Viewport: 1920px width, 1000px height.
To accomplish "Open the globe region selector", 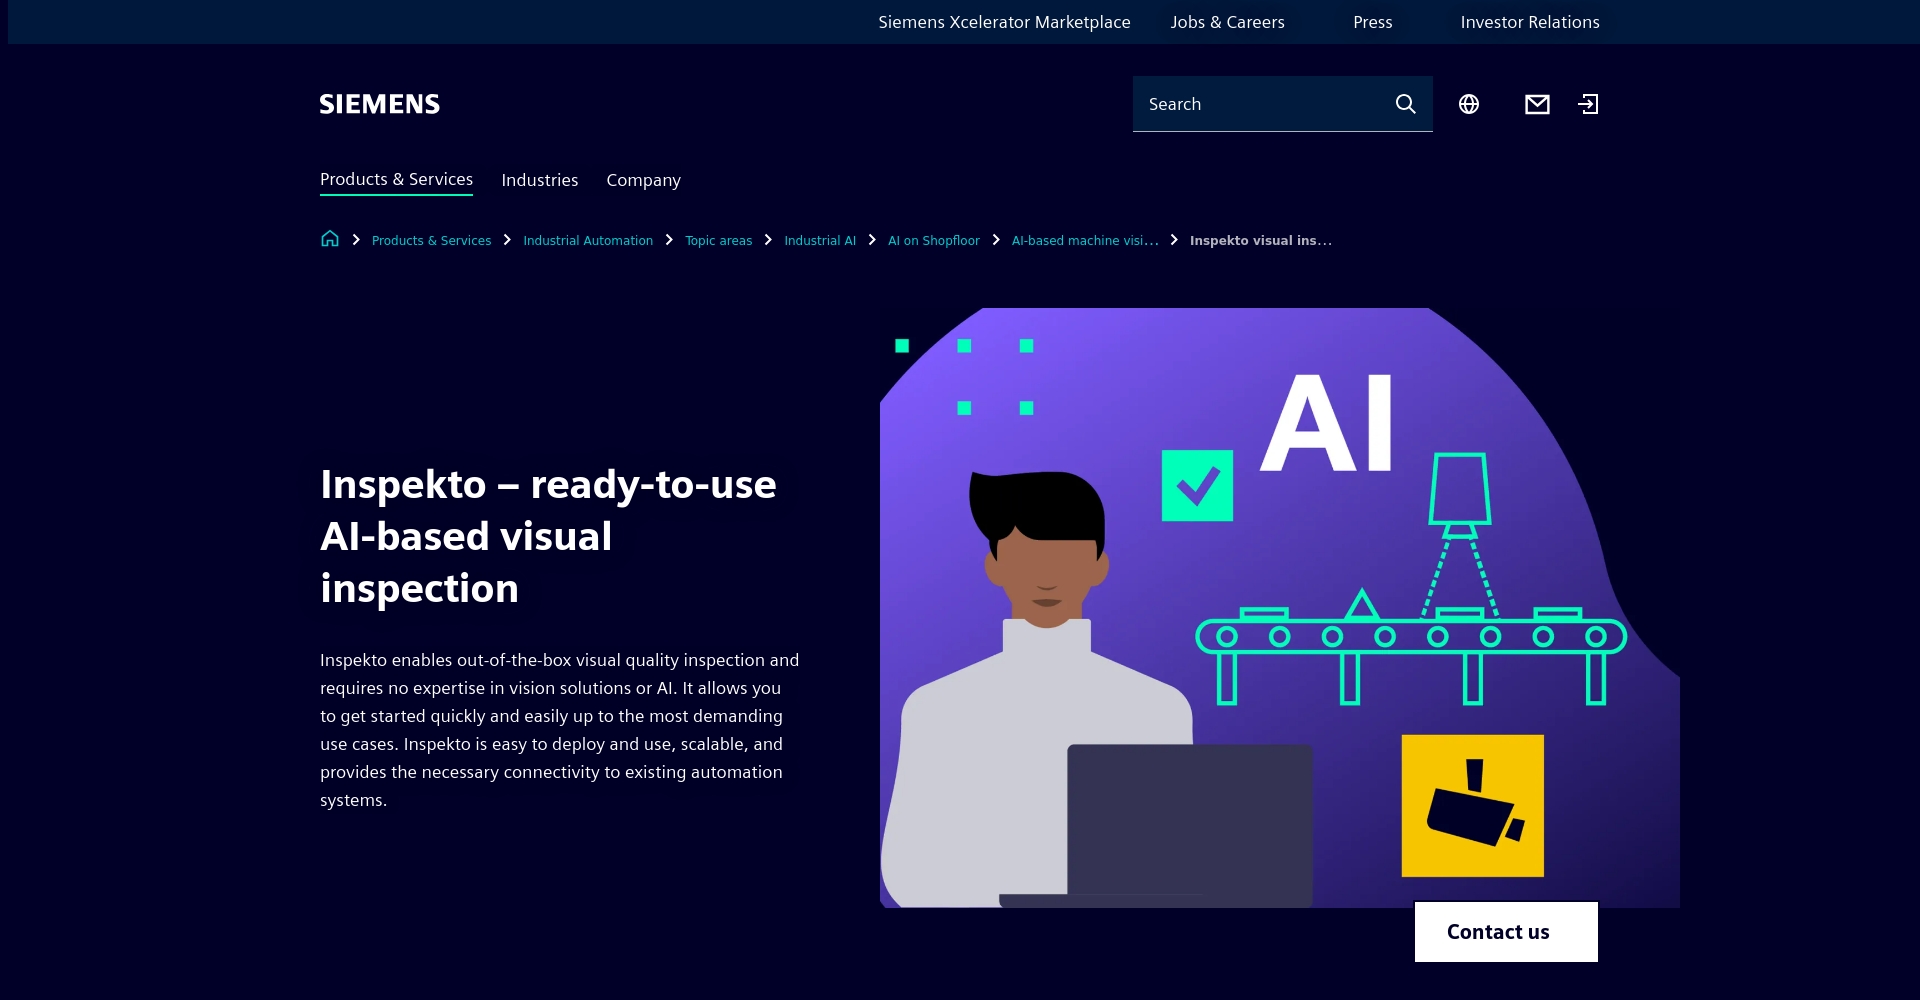I will (1468, 104).
